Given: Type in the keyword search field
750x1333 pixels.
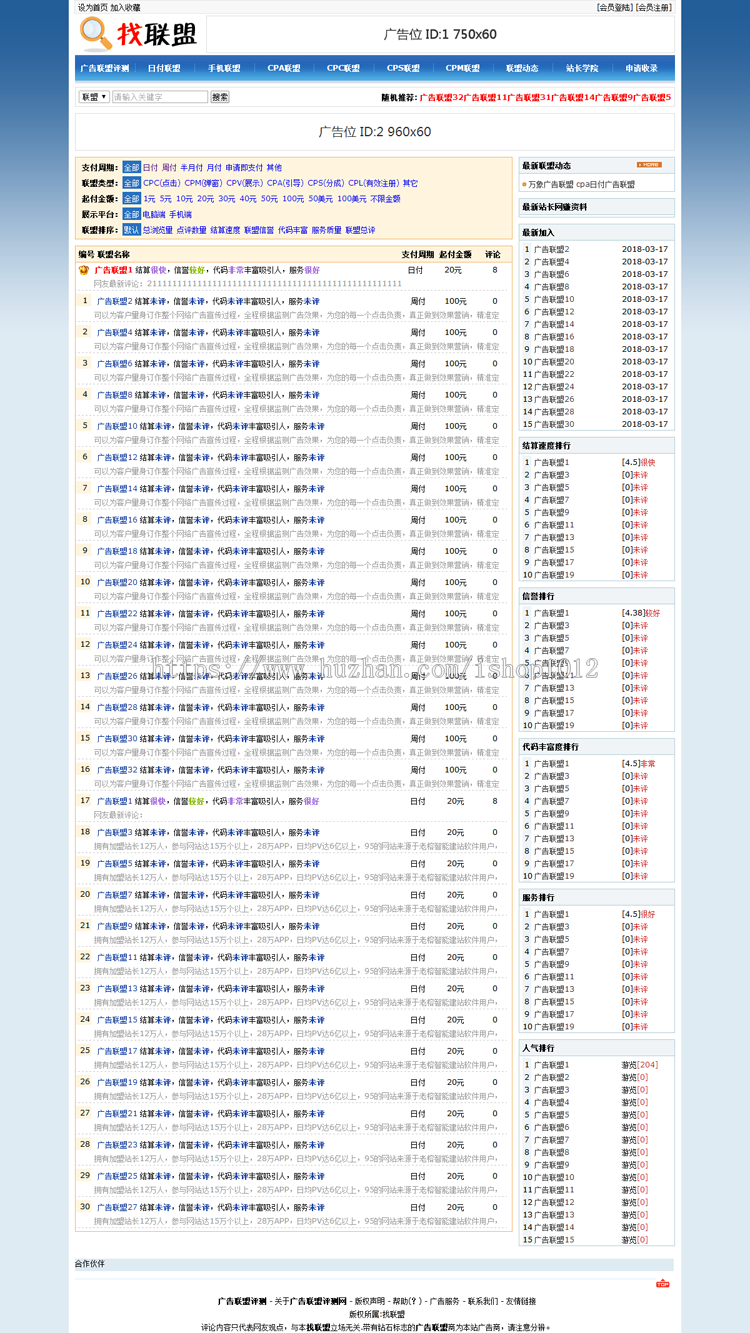Looking at the screenshot, I should tap(159, 97).
